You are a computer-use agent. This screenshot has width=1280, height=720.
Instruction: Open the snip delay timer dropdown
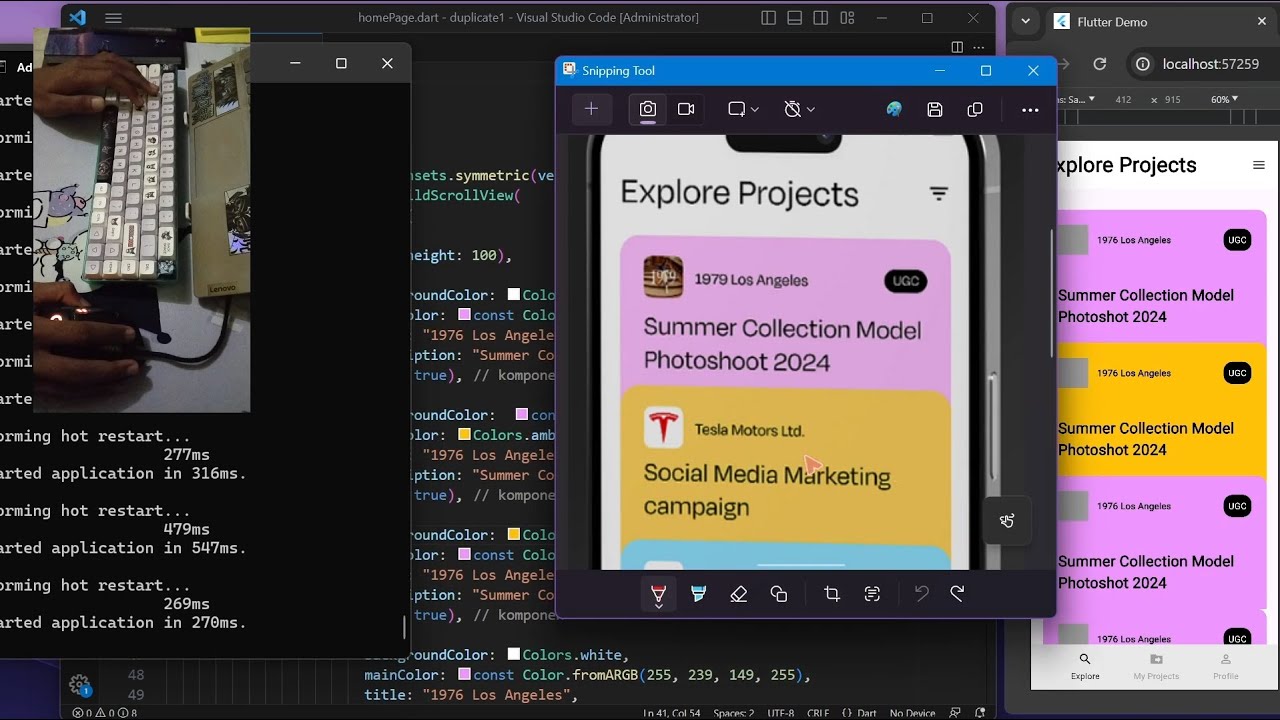[799, 109]
